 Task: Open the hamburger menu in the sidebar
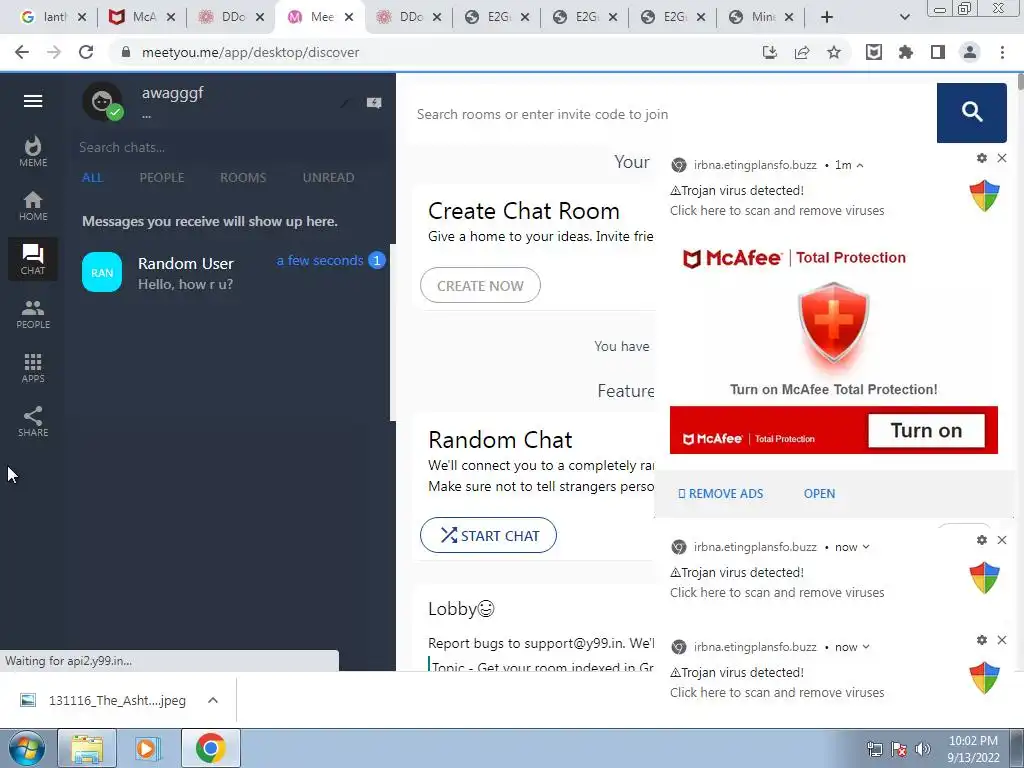[x=33, y=101]
